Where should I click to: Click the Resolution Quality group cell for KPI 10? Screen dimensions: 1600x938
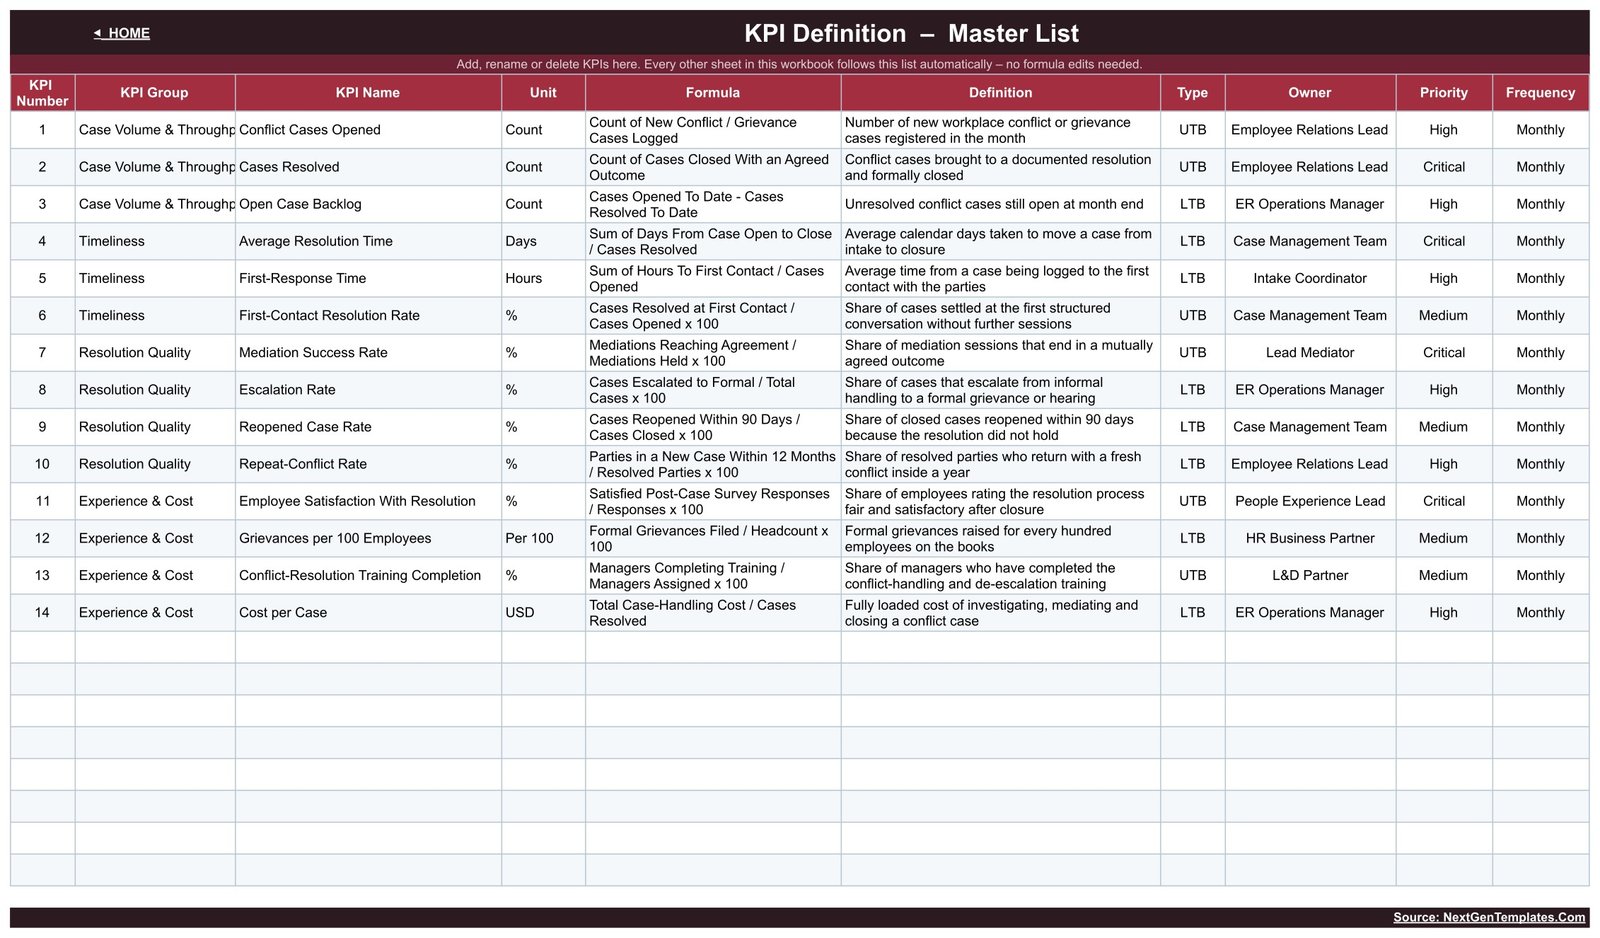pos(155,464)
